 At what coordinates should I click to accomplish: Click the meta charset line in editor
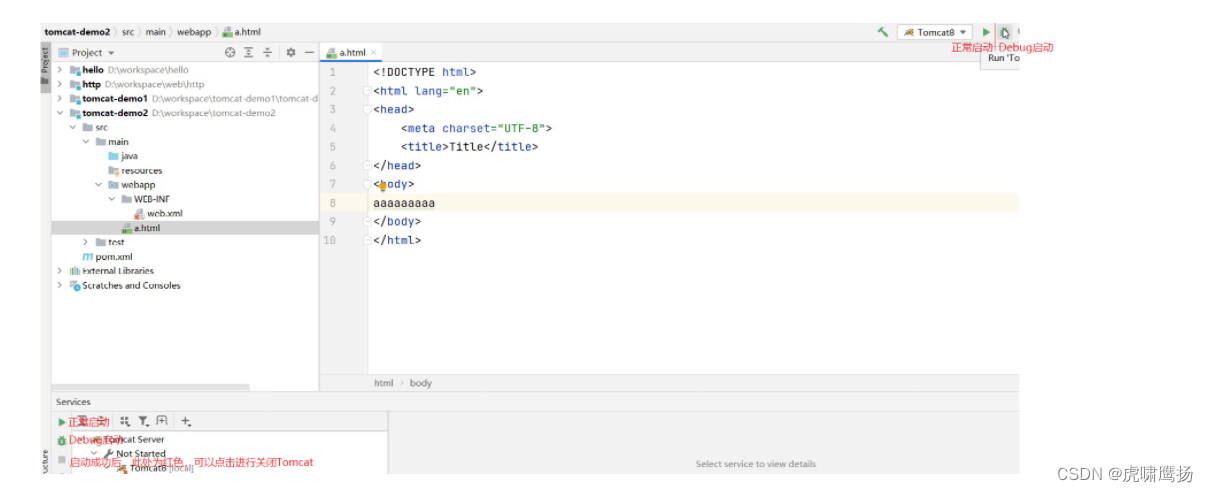point(476,128)
